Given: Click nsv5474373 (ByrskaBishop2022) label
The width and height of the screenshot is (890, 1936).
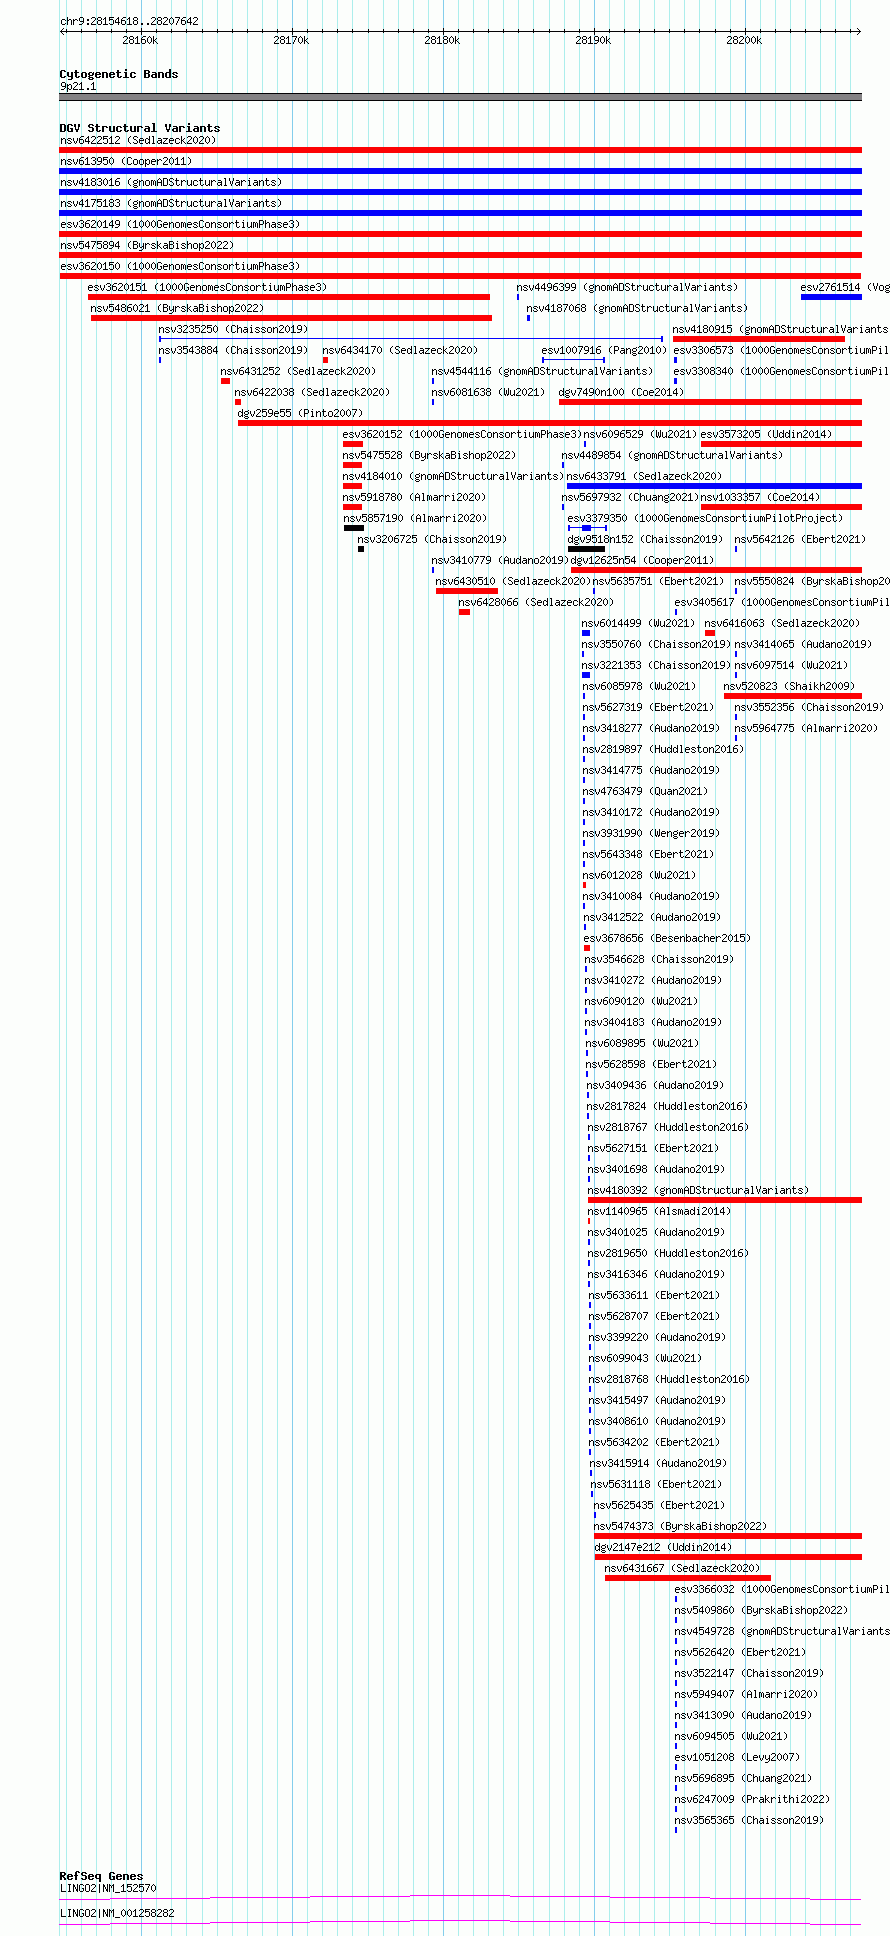Looking at the screenshot, I should click(x=680, y=1526).
